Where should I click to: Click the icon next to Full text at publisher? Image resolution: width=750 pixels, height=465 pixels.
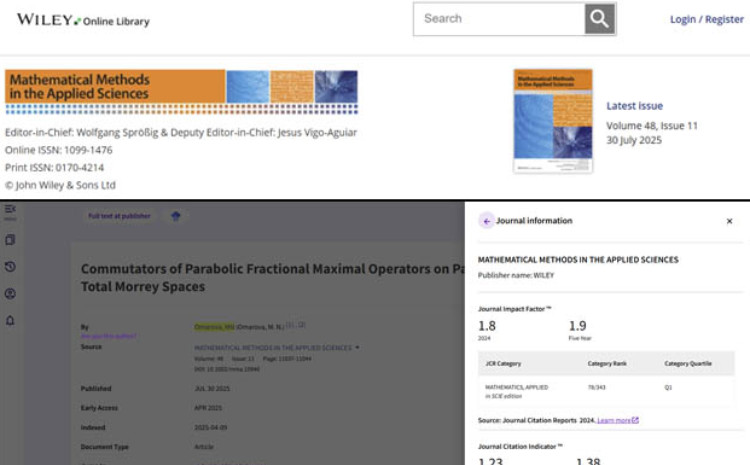point(177,216)
